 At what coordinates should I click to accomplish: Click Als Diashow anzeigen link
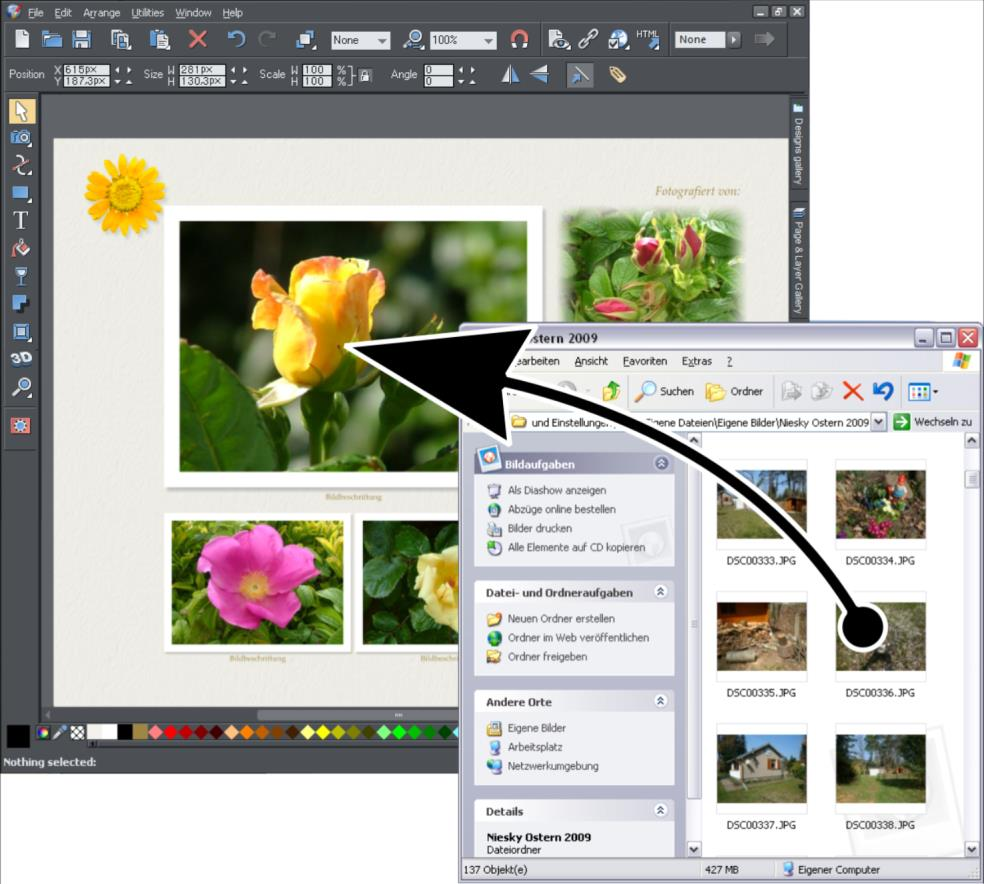557,491
